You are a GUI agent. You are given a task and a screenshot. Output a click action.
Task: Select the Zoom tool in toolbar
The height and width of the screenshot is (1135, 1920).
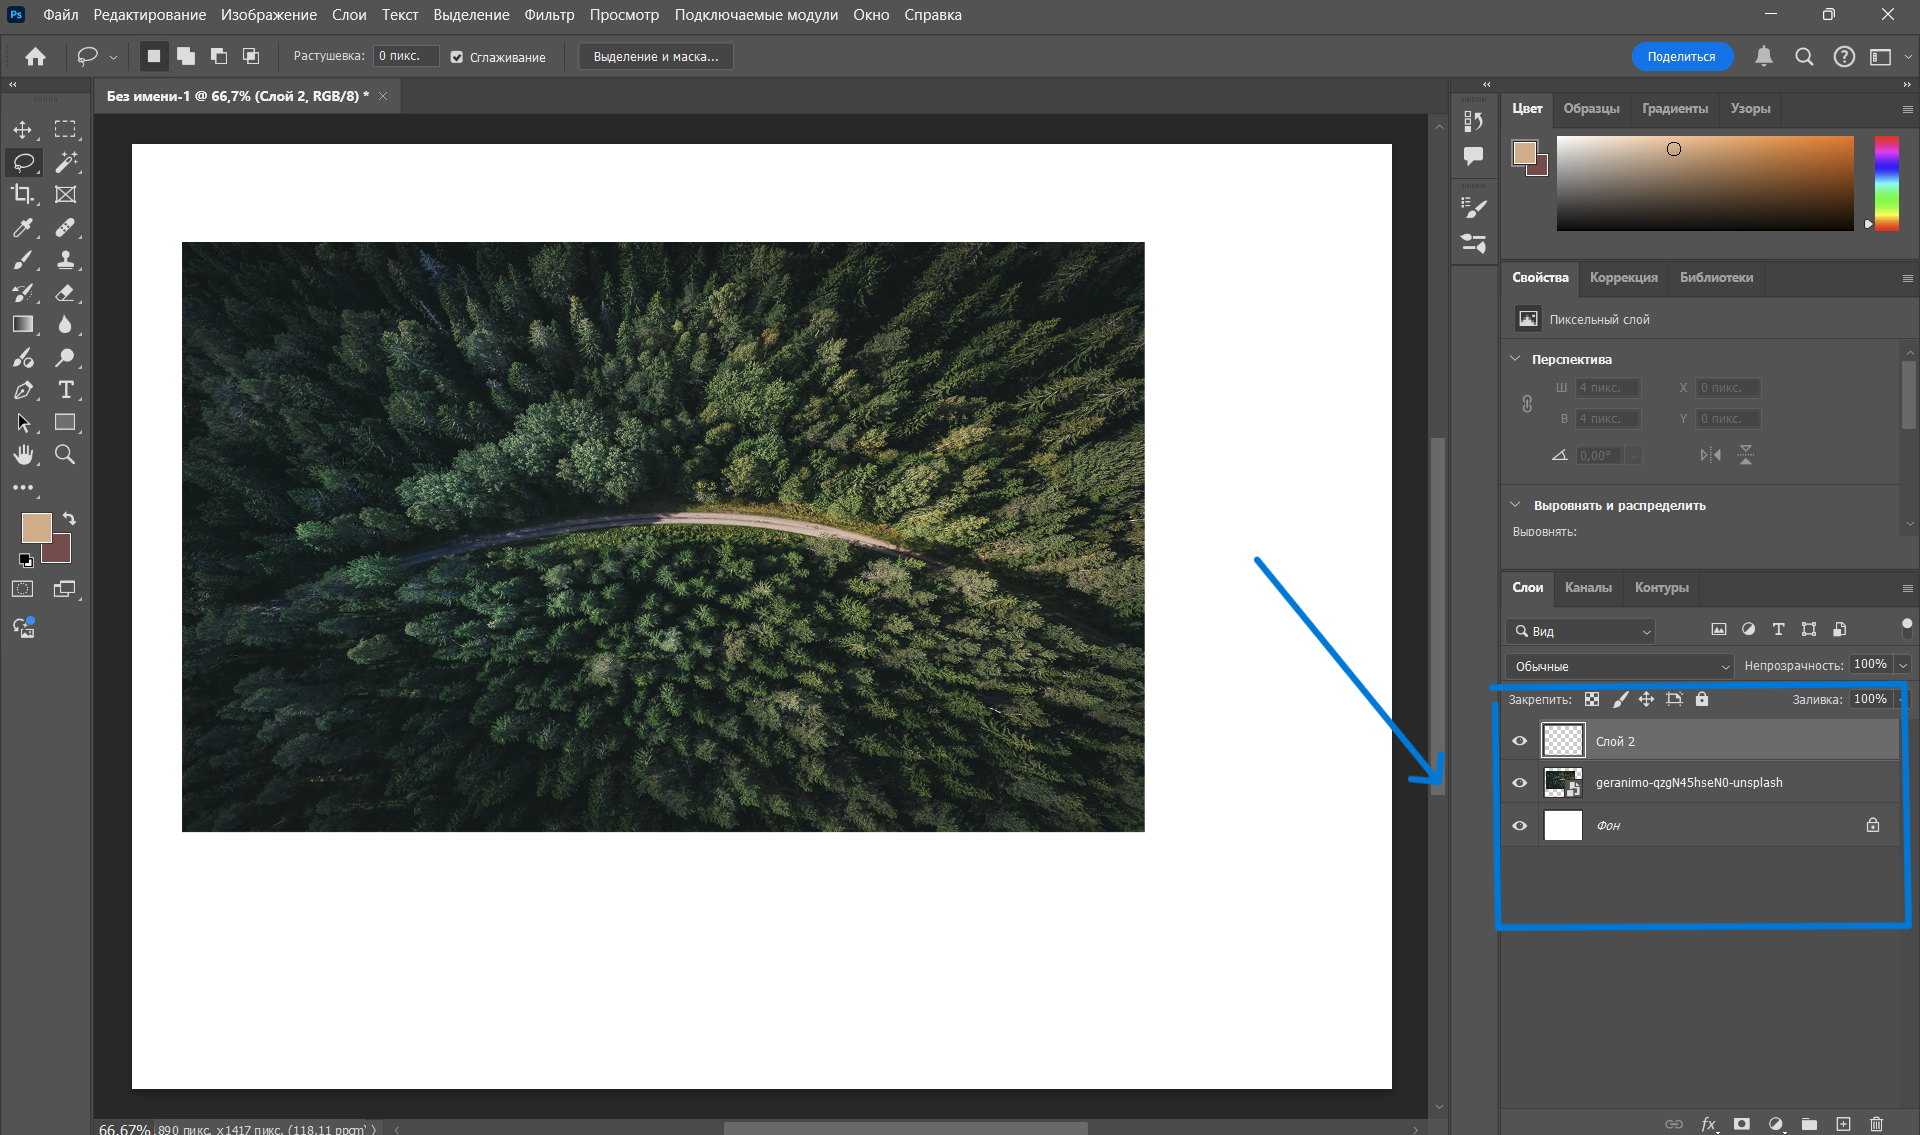tap(65, 455)
